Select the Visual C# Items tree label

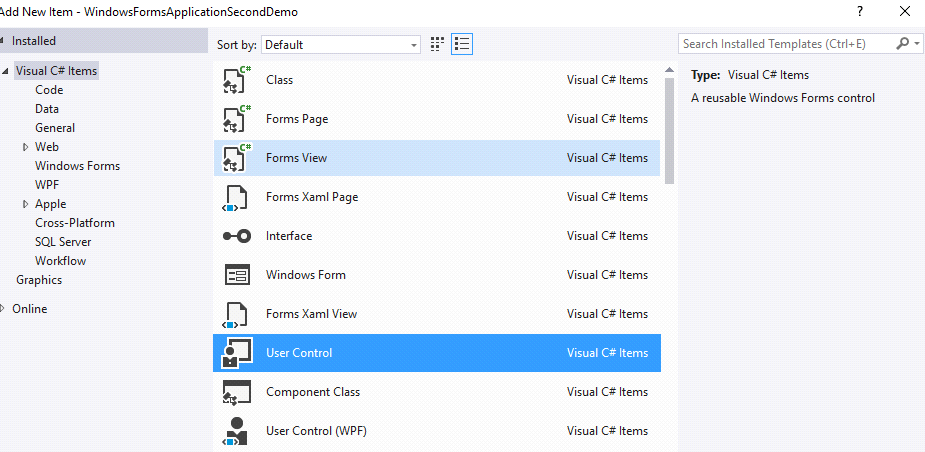[x=57, y=71]
